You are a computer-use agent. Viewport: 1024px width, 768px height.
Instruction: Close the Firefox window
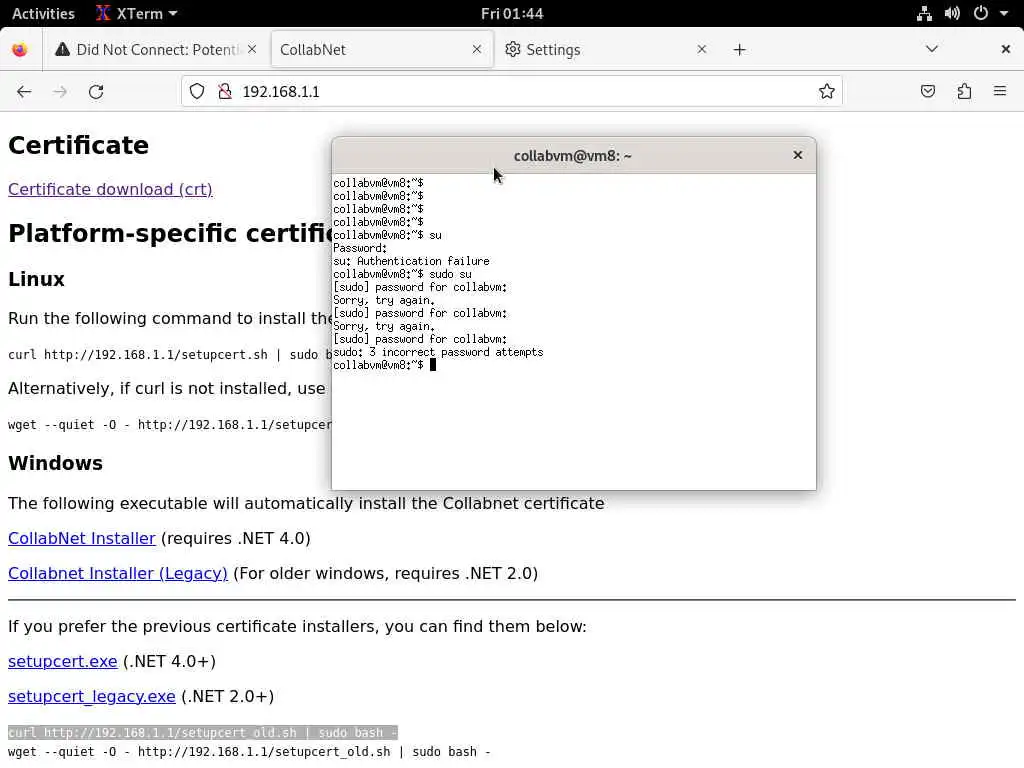pyautogui.click(x=1006, y=49)
